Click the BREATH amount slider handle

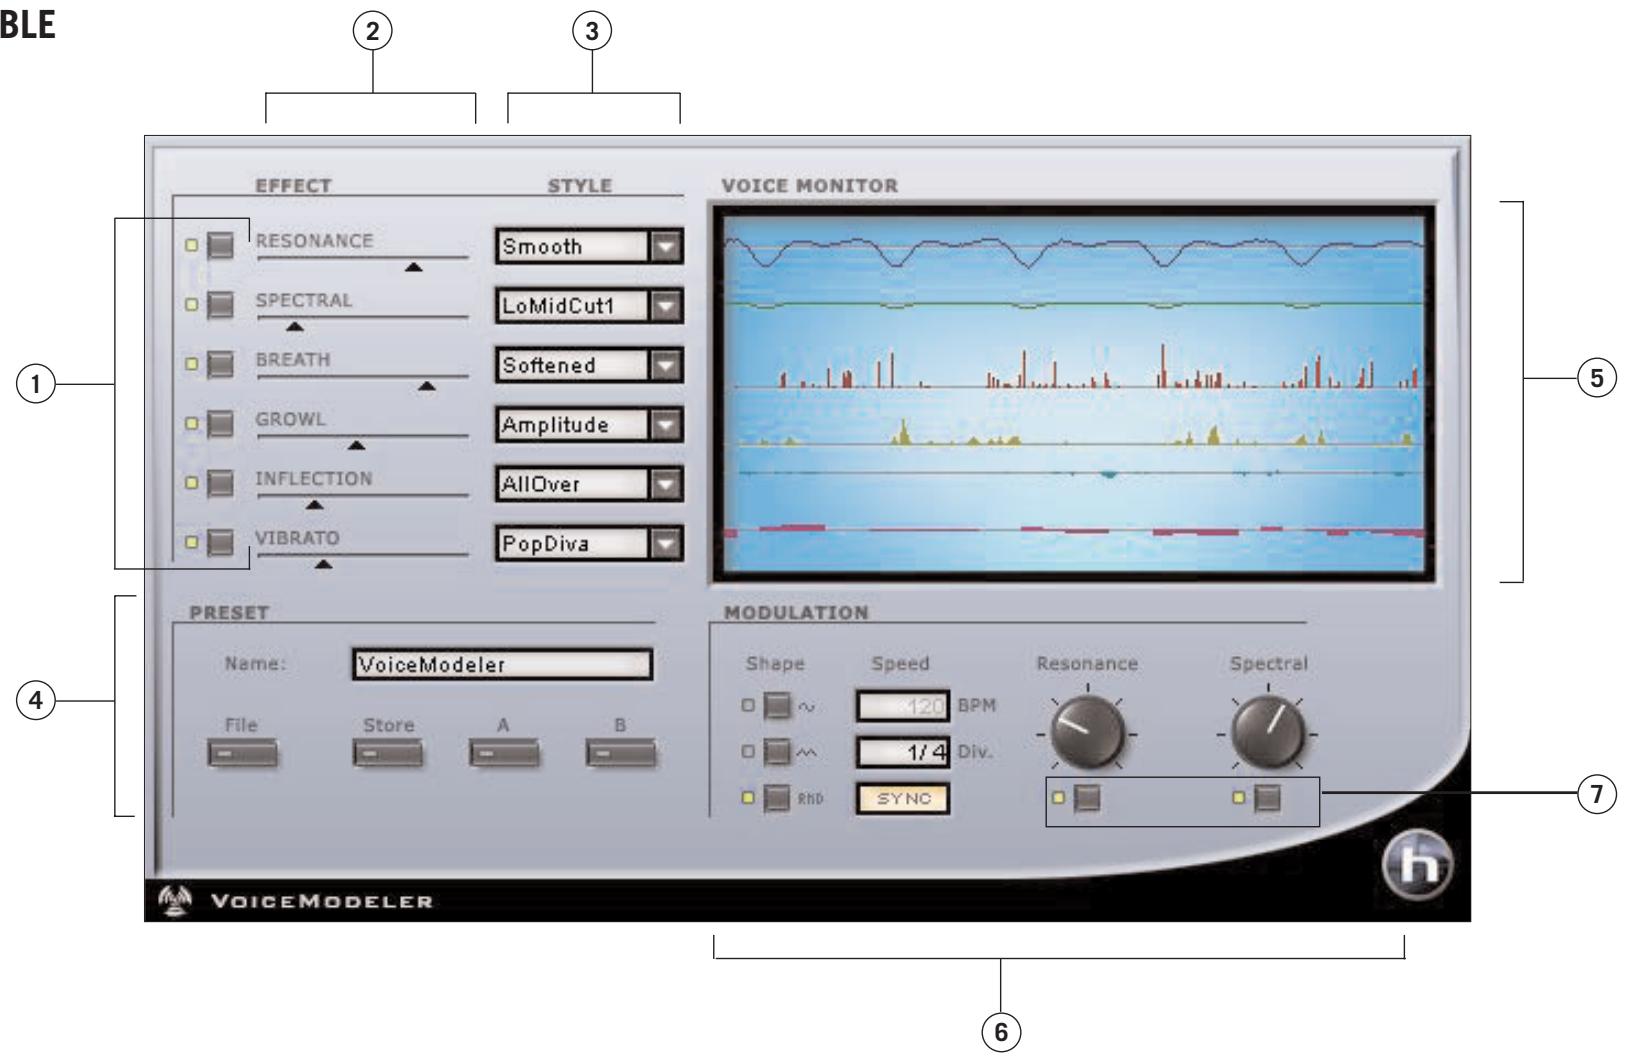coord(427,385)
